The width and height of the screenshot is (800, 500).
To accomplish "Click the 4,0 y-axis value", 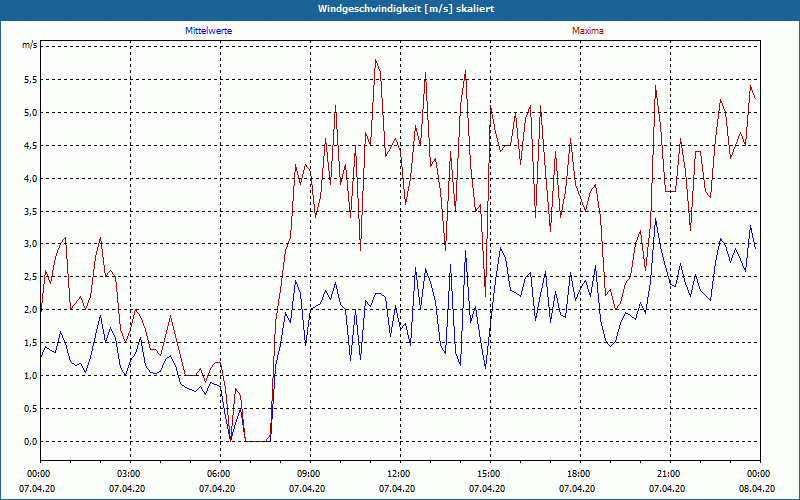I will point(30,179).
